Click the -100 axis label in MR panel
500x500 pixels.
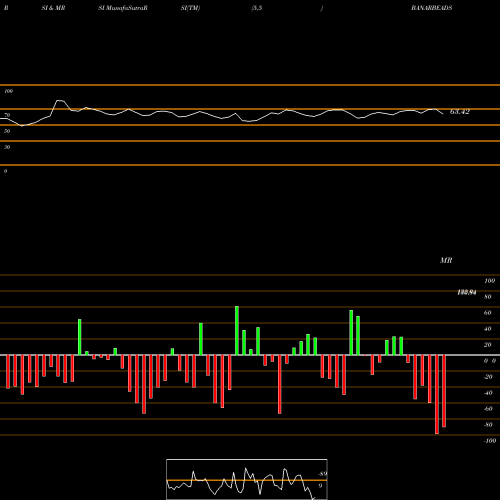(490, 441)
